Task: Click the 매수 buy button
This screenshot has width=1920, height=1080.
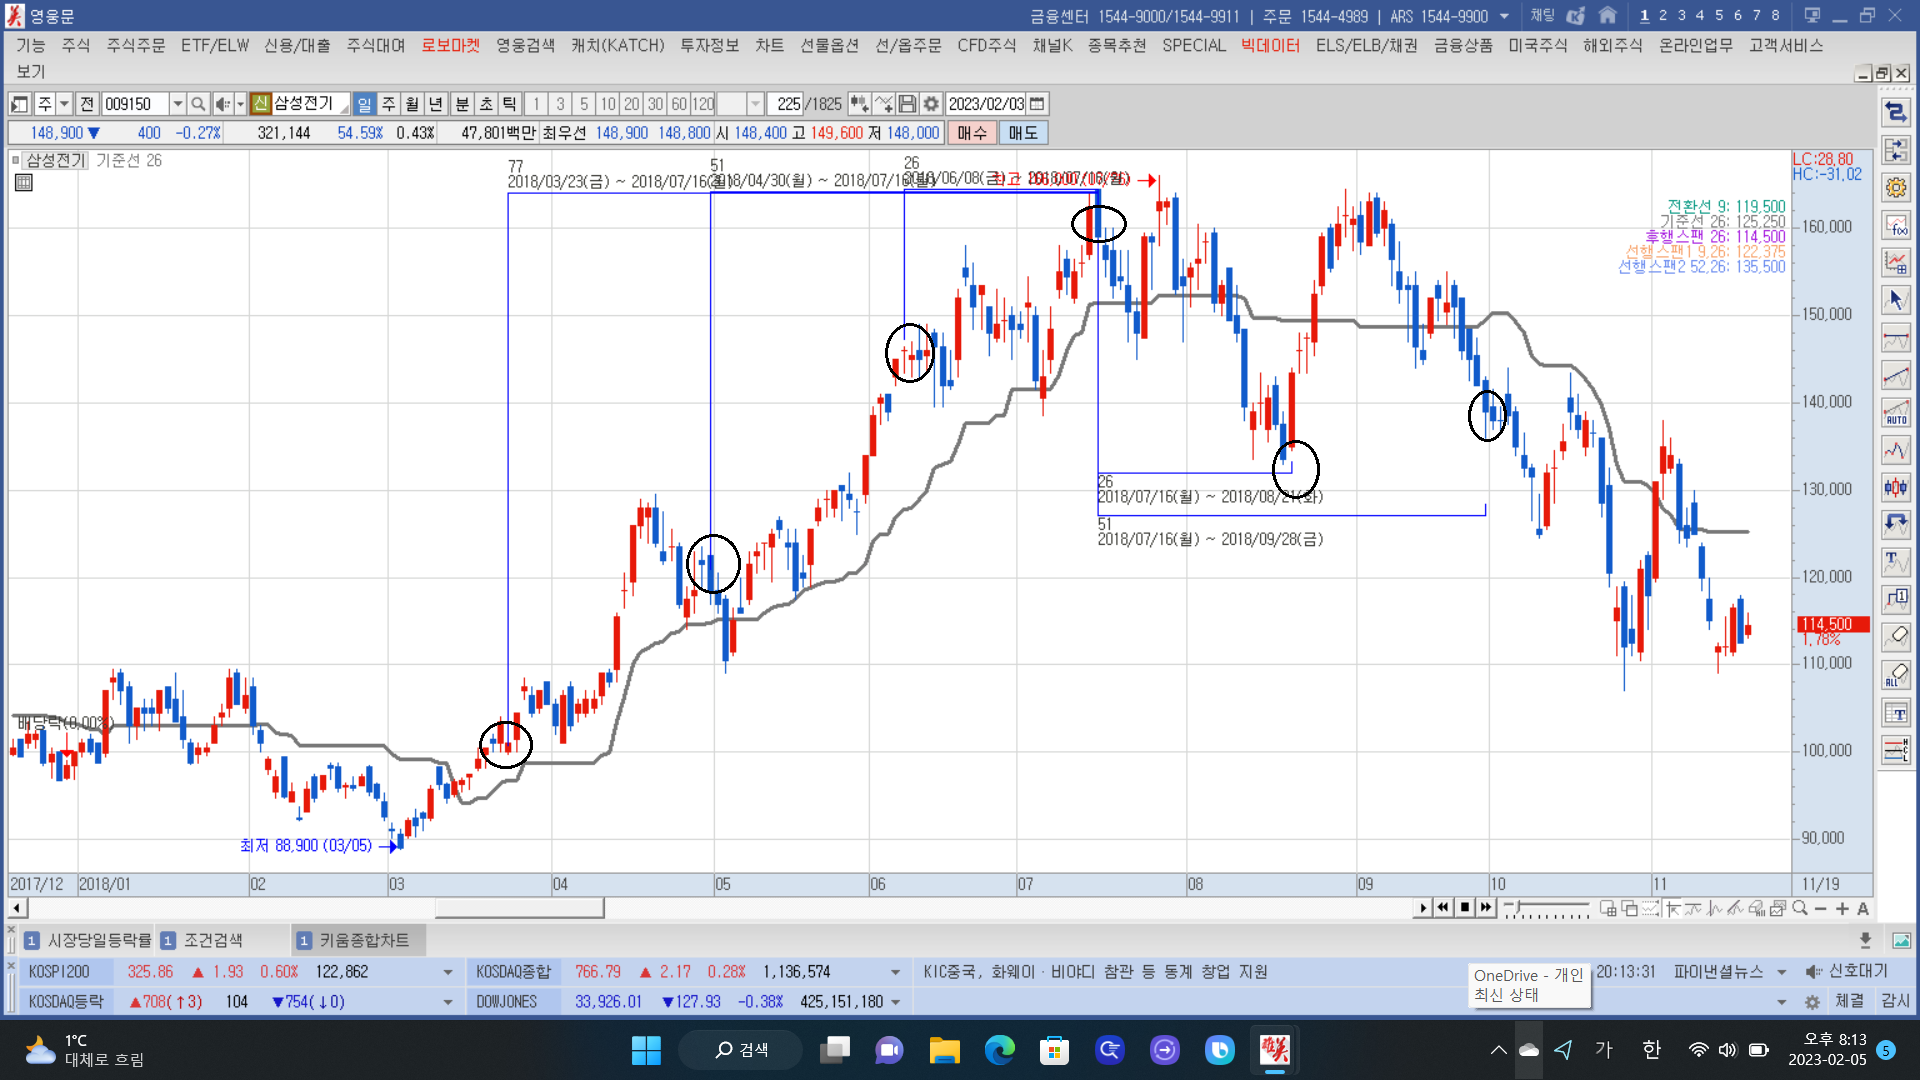Action: coord(971,133)
